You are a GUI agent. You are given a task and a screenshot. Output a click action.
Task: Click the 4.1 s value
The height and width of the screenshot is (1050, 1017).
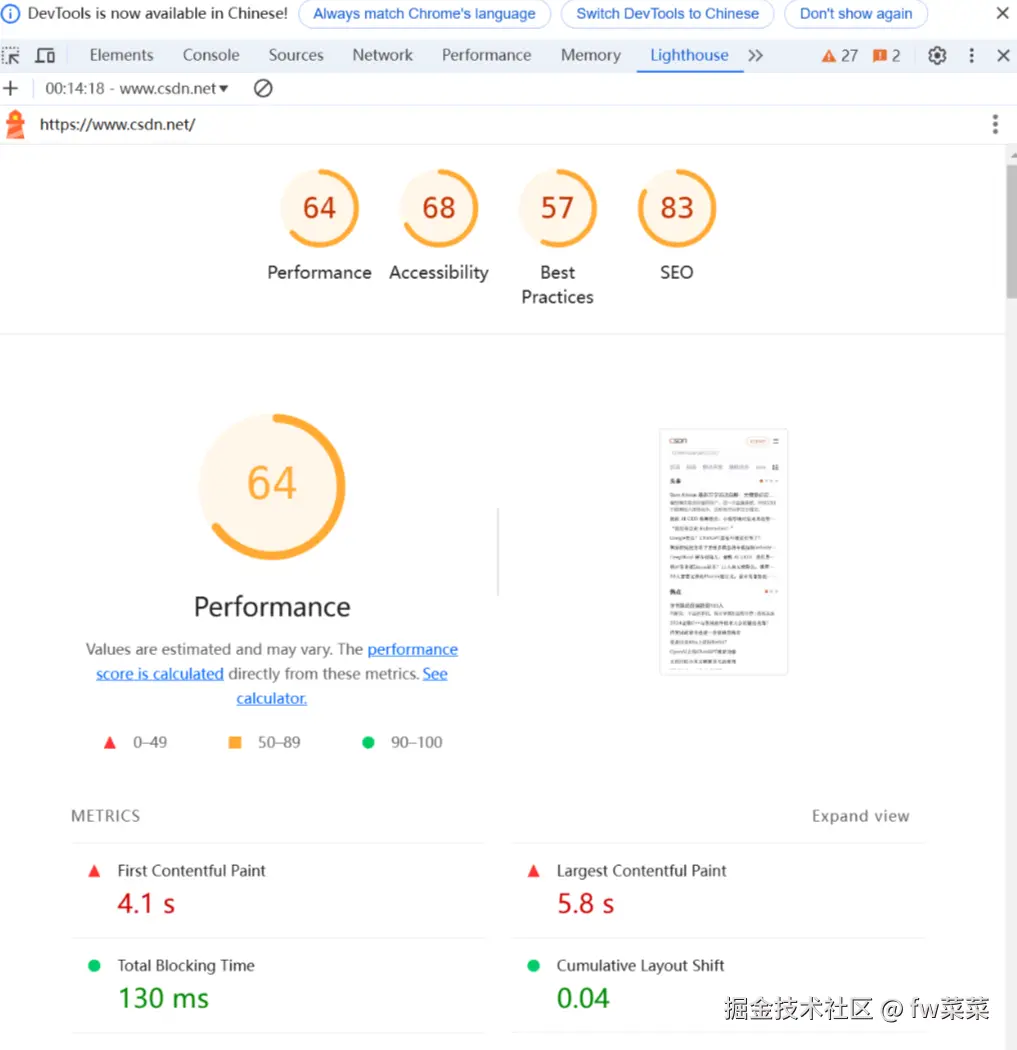point(146,904)
